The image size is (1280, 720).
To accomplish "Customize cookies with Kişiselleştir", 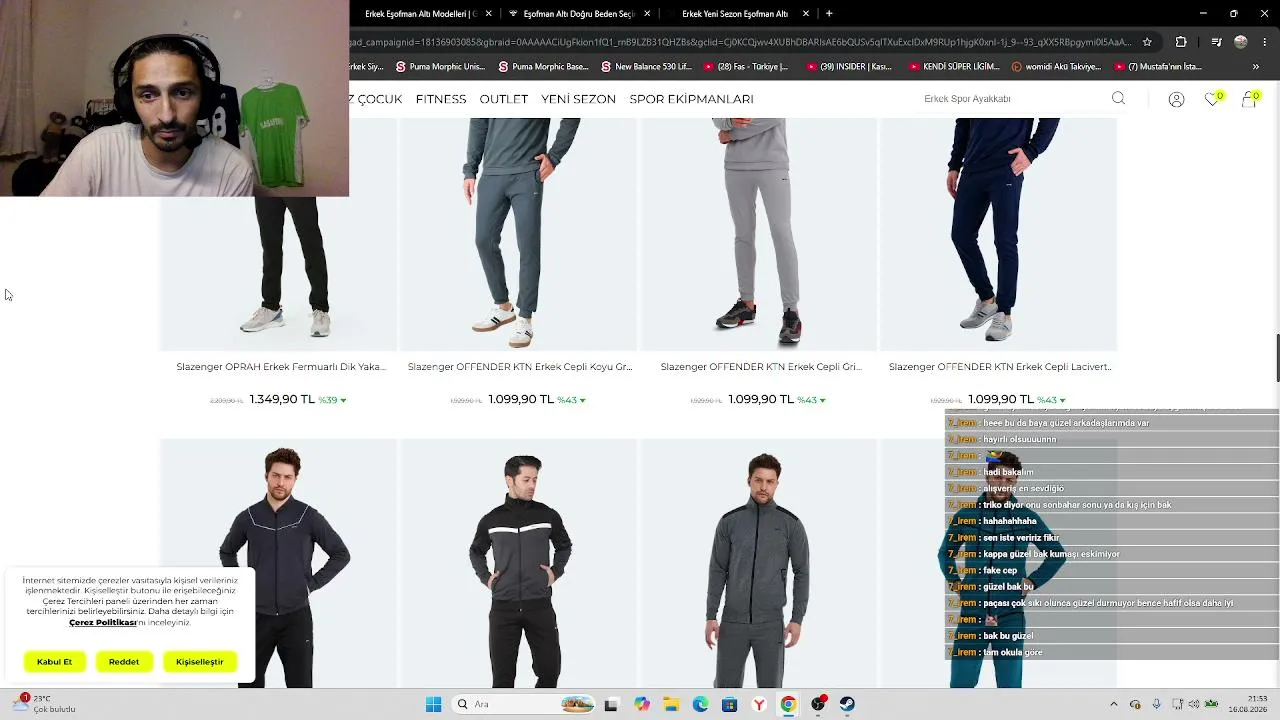I will [200, 662].
